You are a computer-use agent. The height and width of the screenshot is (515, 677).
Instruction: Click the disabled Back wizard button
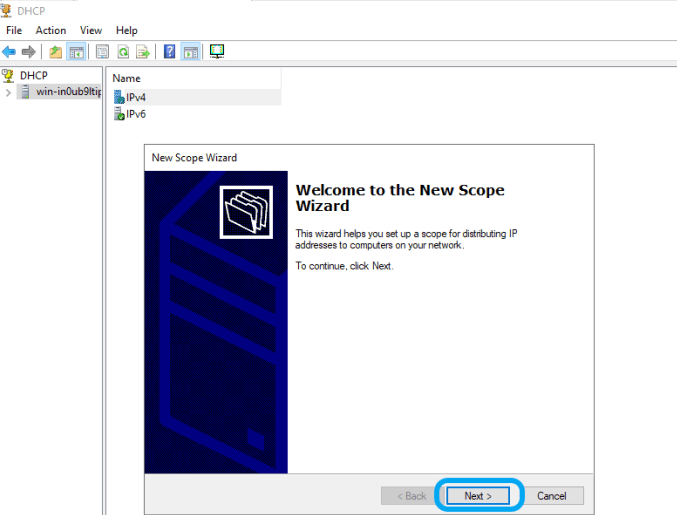coord(412,496)
